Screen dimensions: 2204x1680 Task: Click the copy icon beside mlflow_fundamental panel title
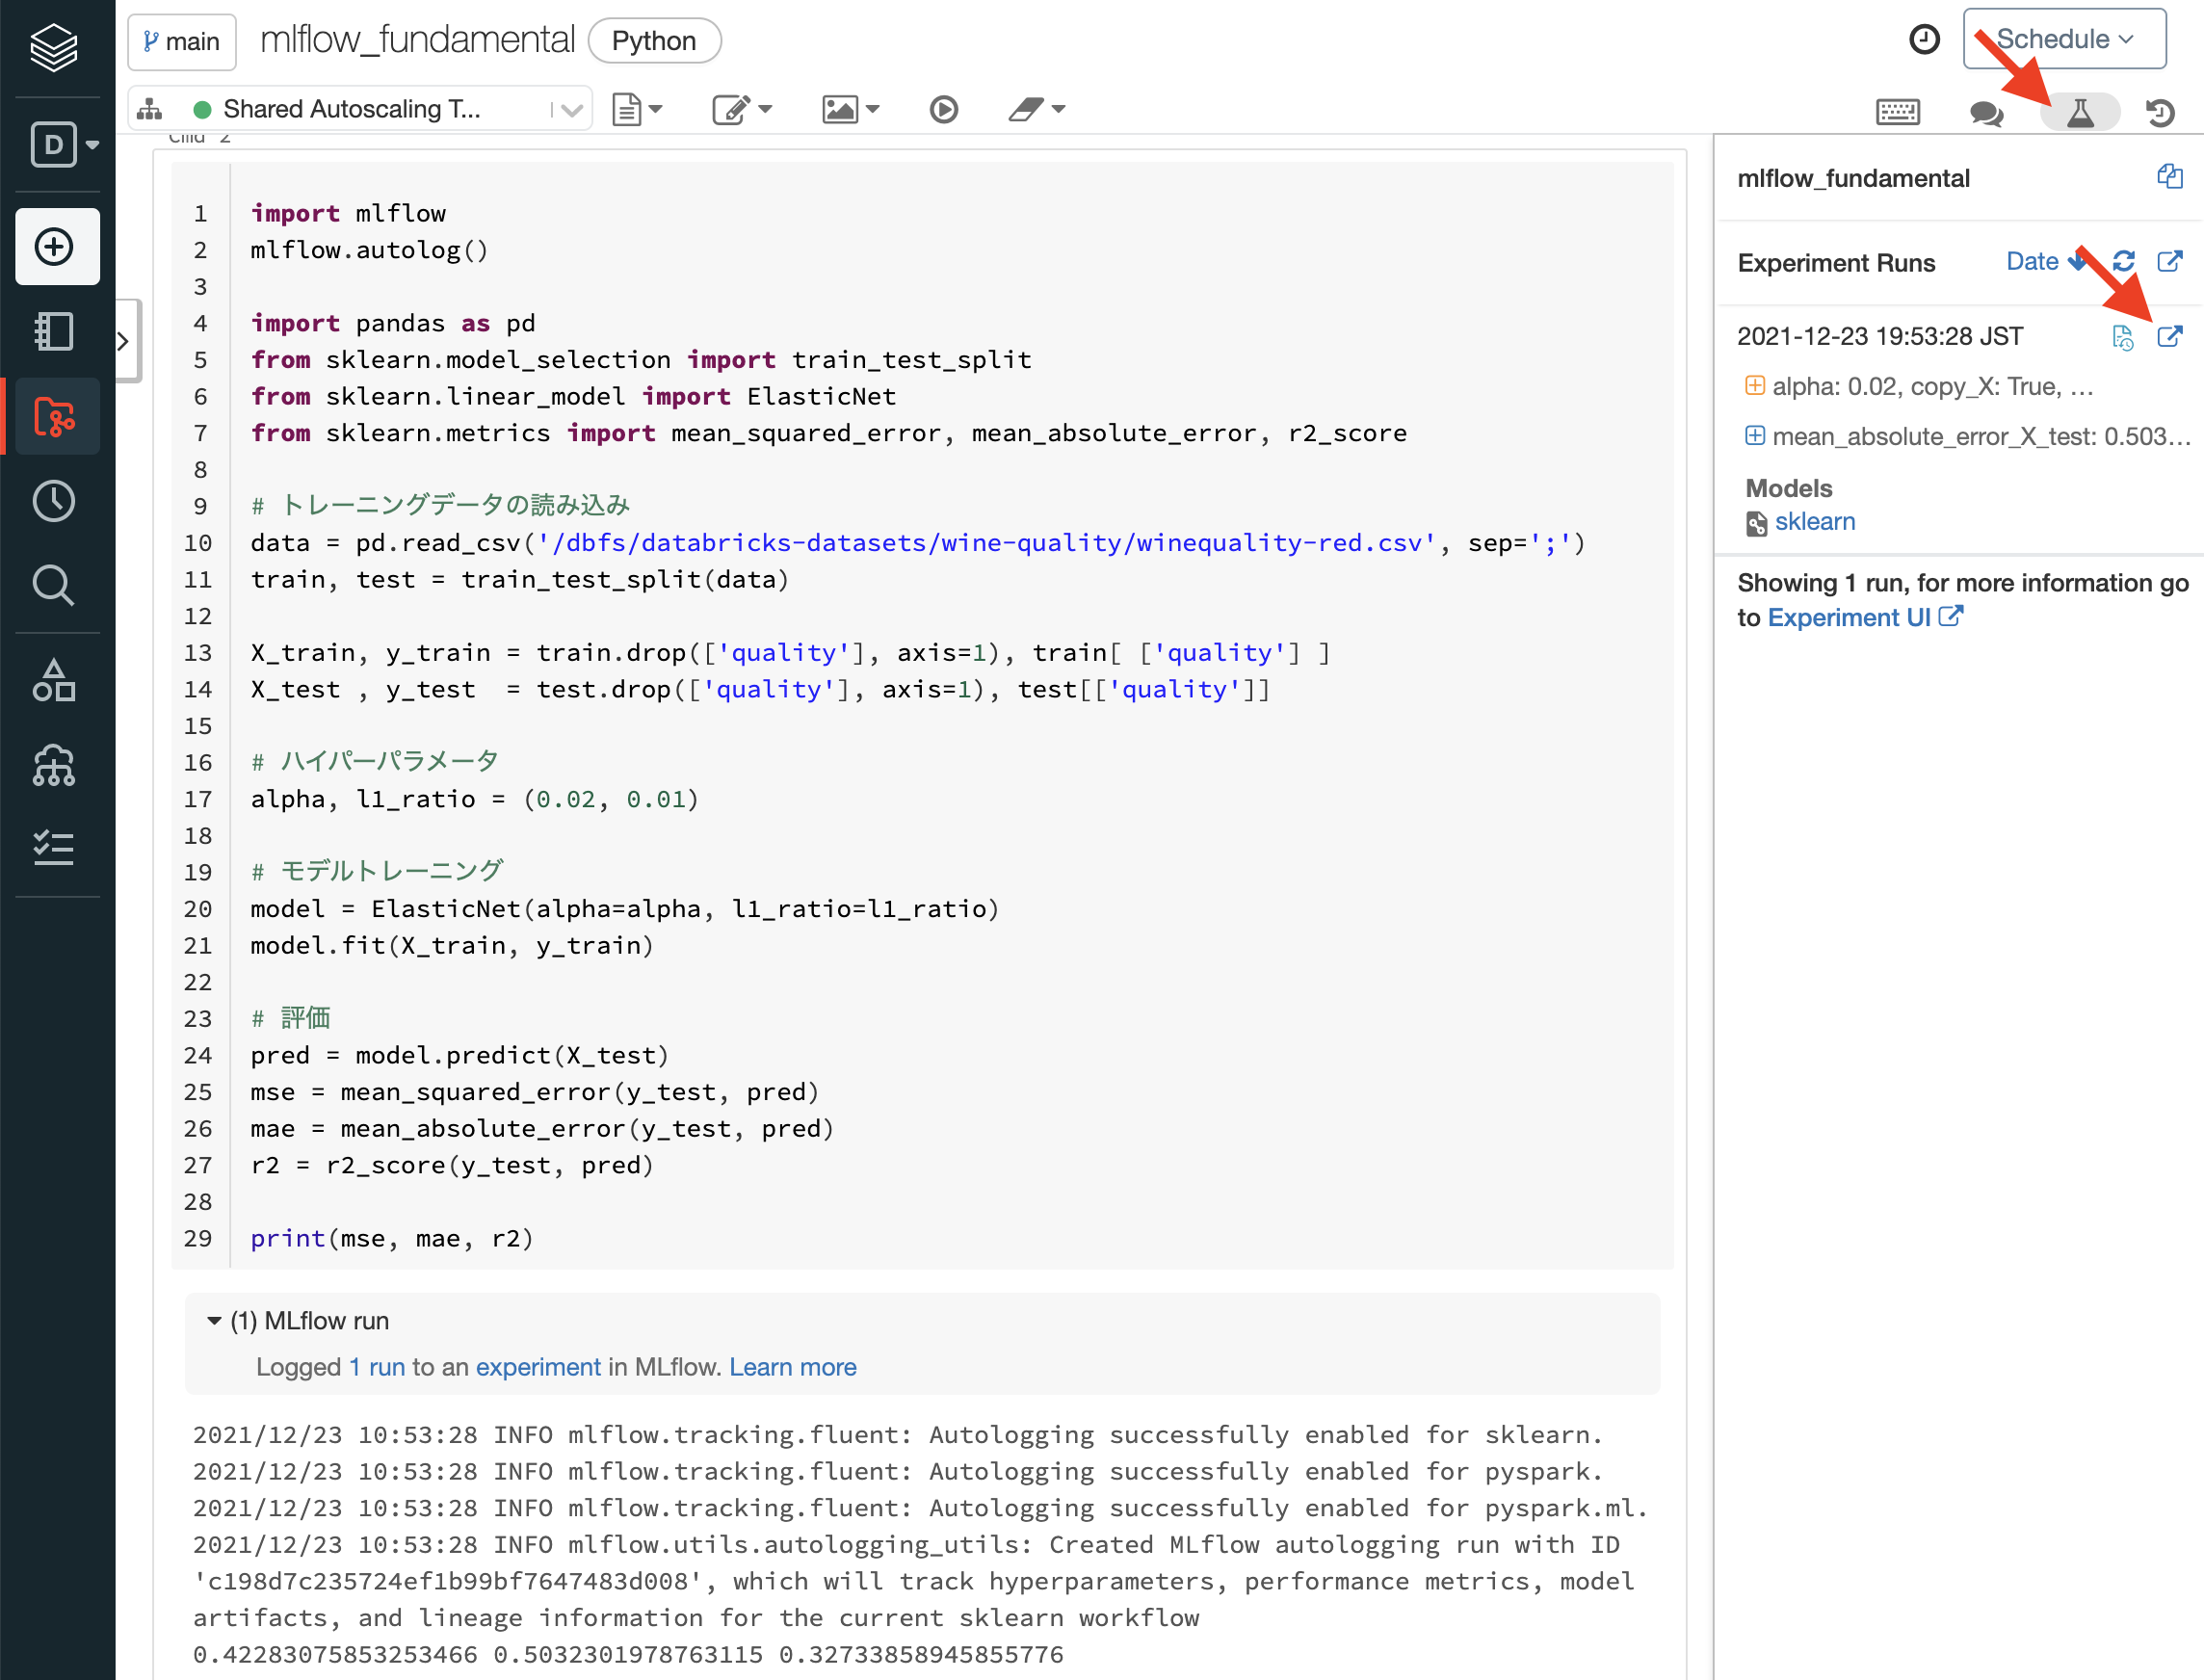[2169, 177]
